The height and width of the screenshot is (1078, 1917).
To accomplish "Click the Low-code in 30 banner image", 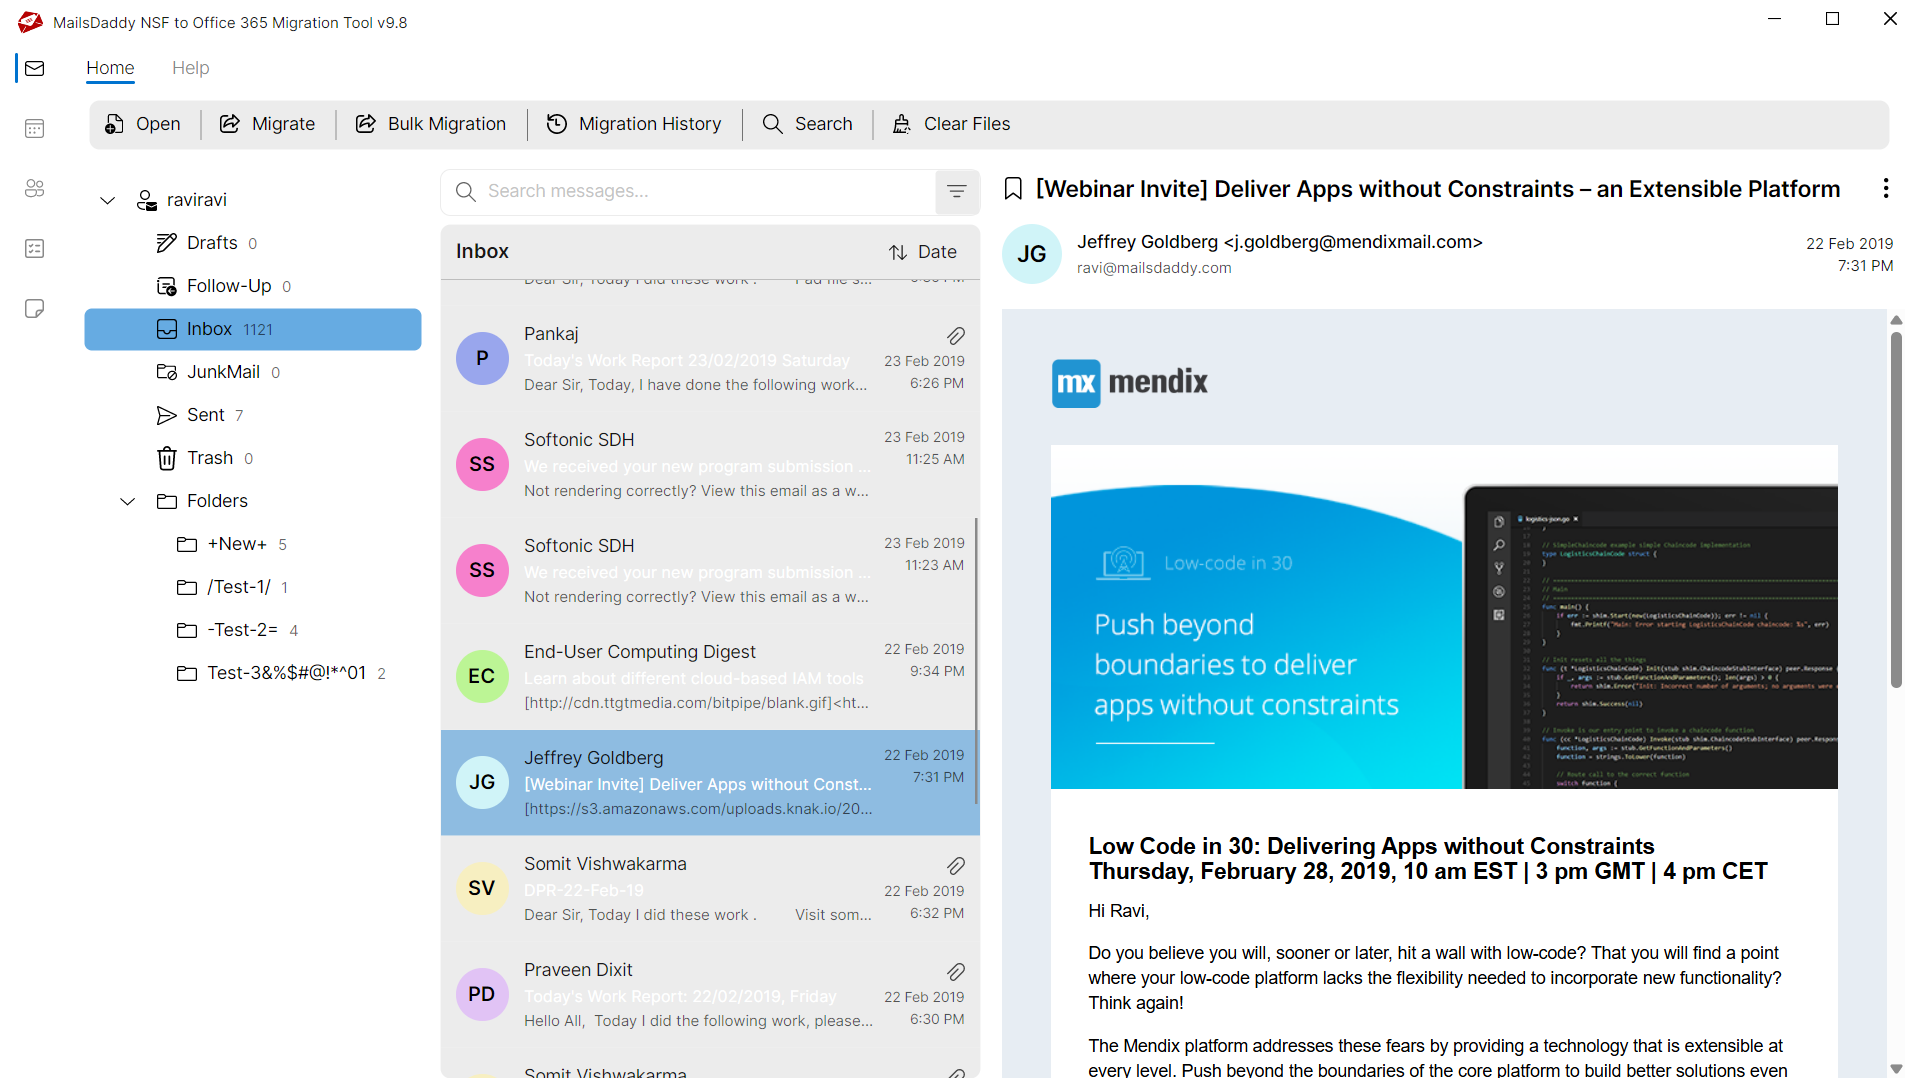I will 1444,617.
